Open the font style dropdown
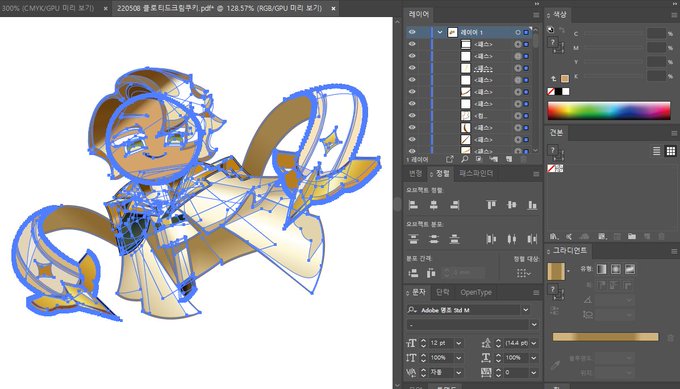The height and width of the screenshot is (389, 680). coord(534,324)
